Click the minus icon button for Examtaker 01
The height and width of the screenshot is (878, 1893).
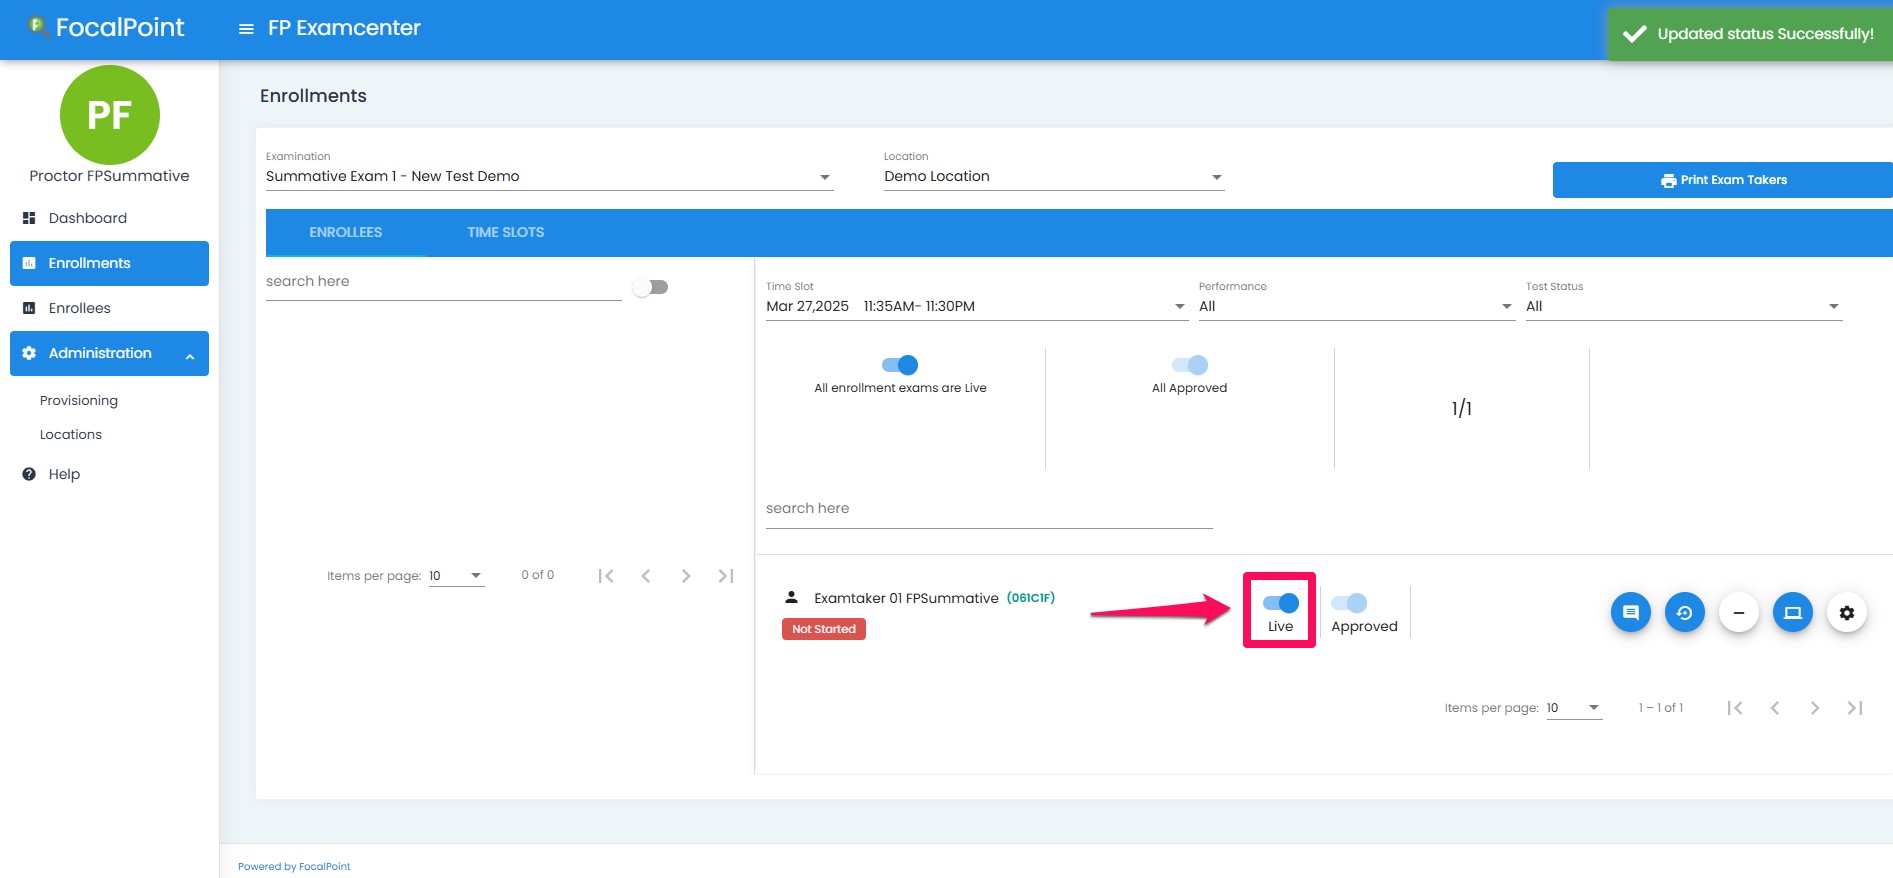coord(1739,613)
